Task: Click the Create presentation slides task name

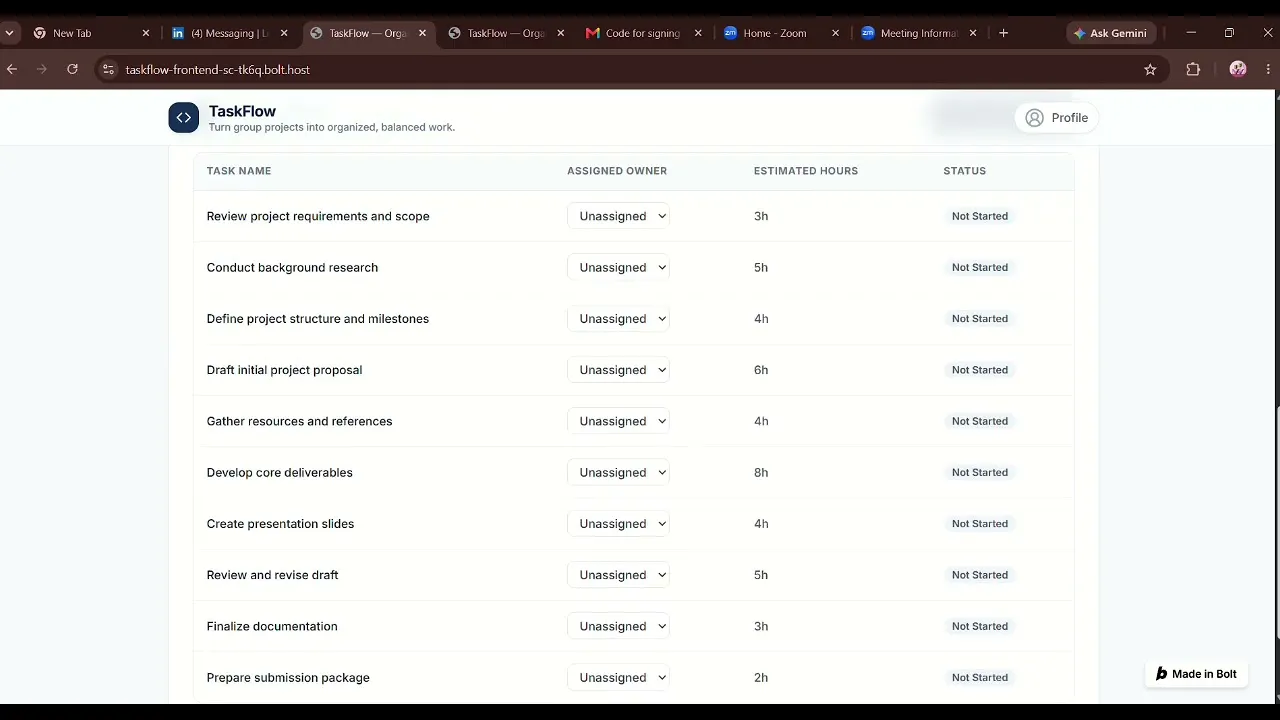Action: (280, 524)
